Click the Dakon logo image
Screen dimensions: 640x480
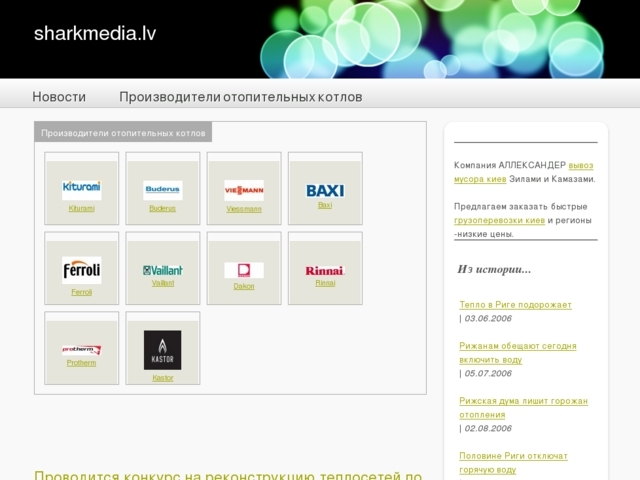(x=244, y=270)
